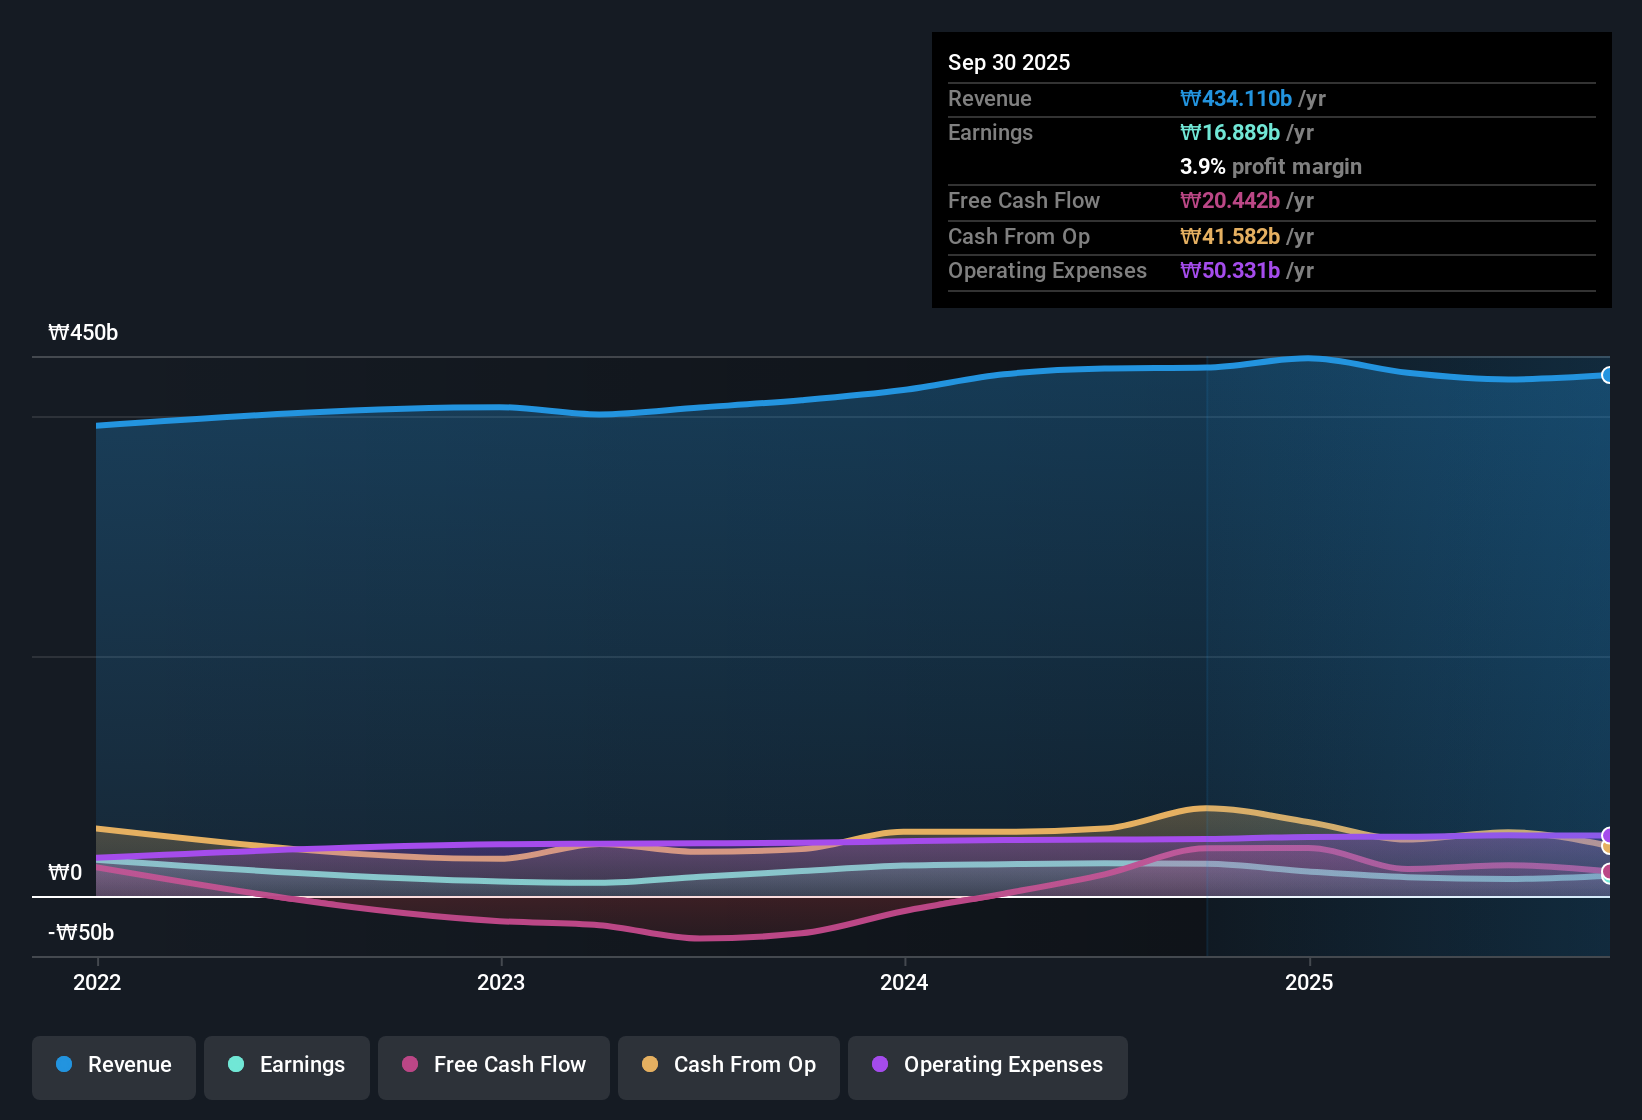
Task: Toggle the Operating Expenses series
Action: [987, 1067]
